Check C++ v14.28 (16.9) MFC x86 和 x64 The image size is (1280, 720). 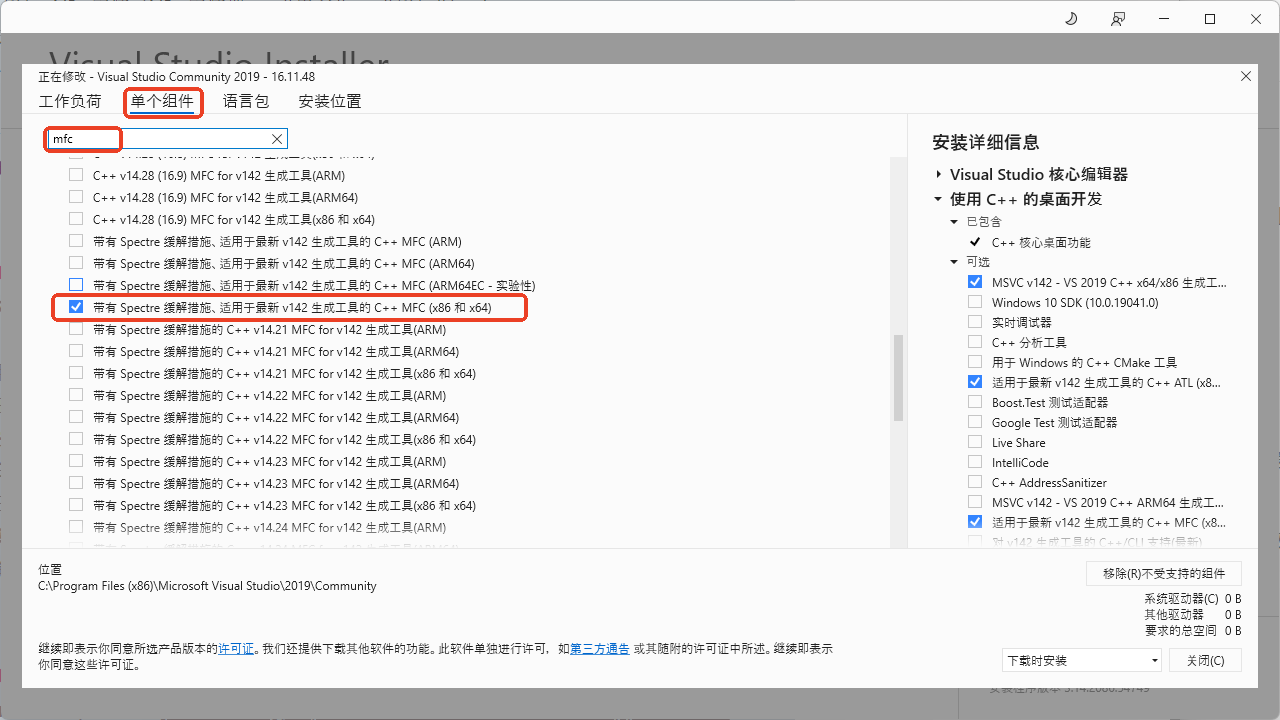coord(76,219)
